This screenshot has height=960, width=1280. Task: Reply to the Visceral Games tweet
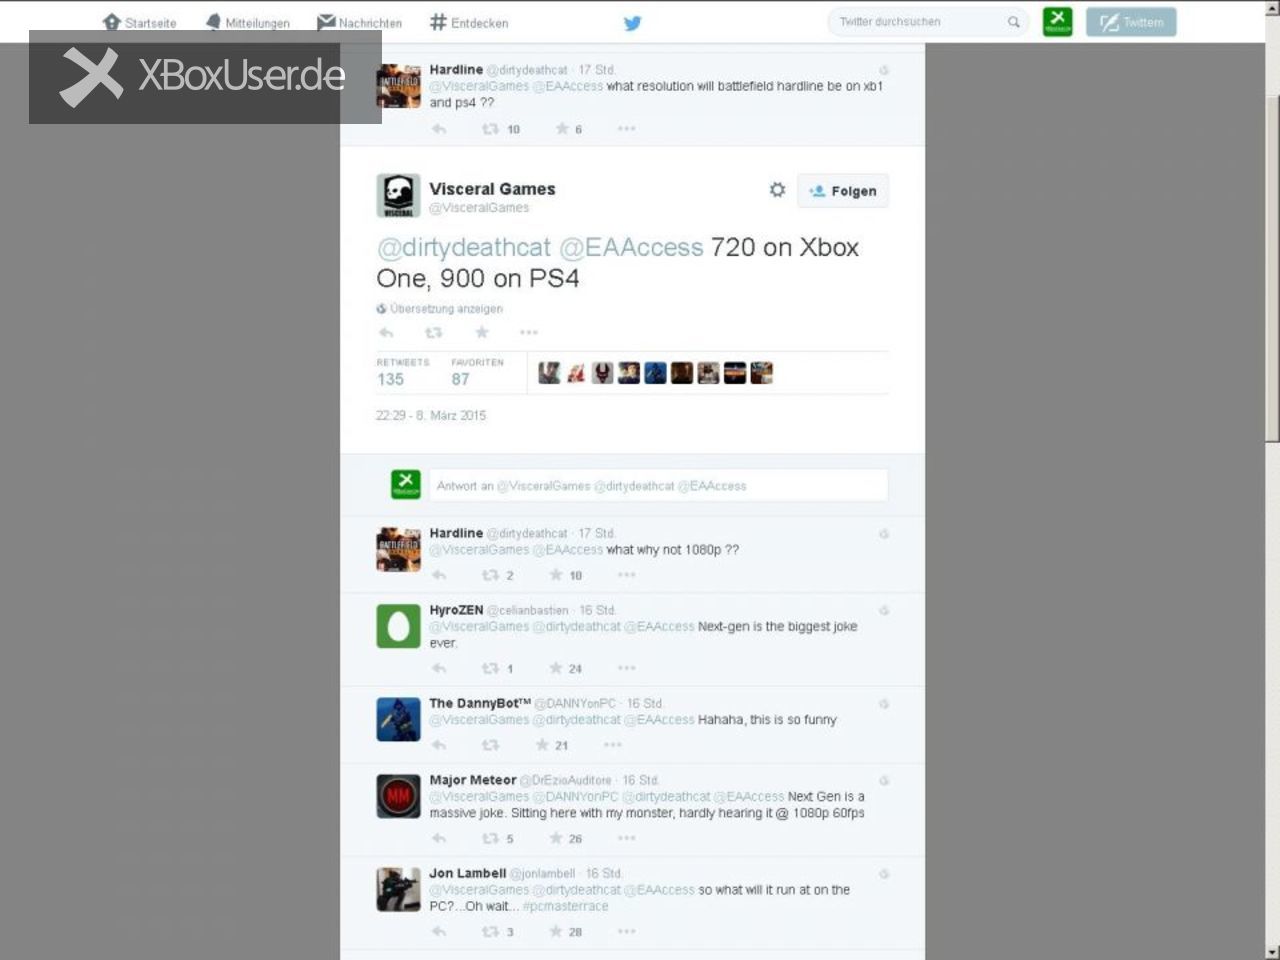[386, 333]
